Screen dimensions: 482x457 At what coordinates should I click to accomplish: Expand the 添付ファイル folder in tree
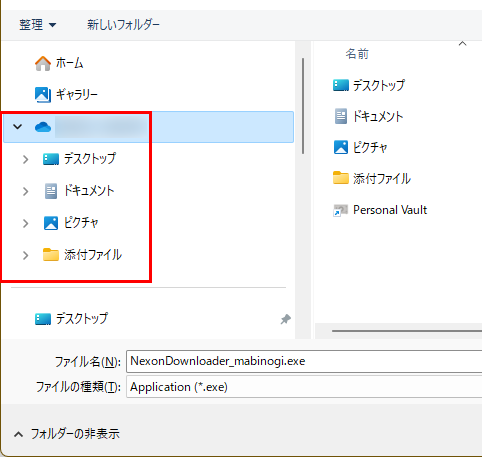25,255
